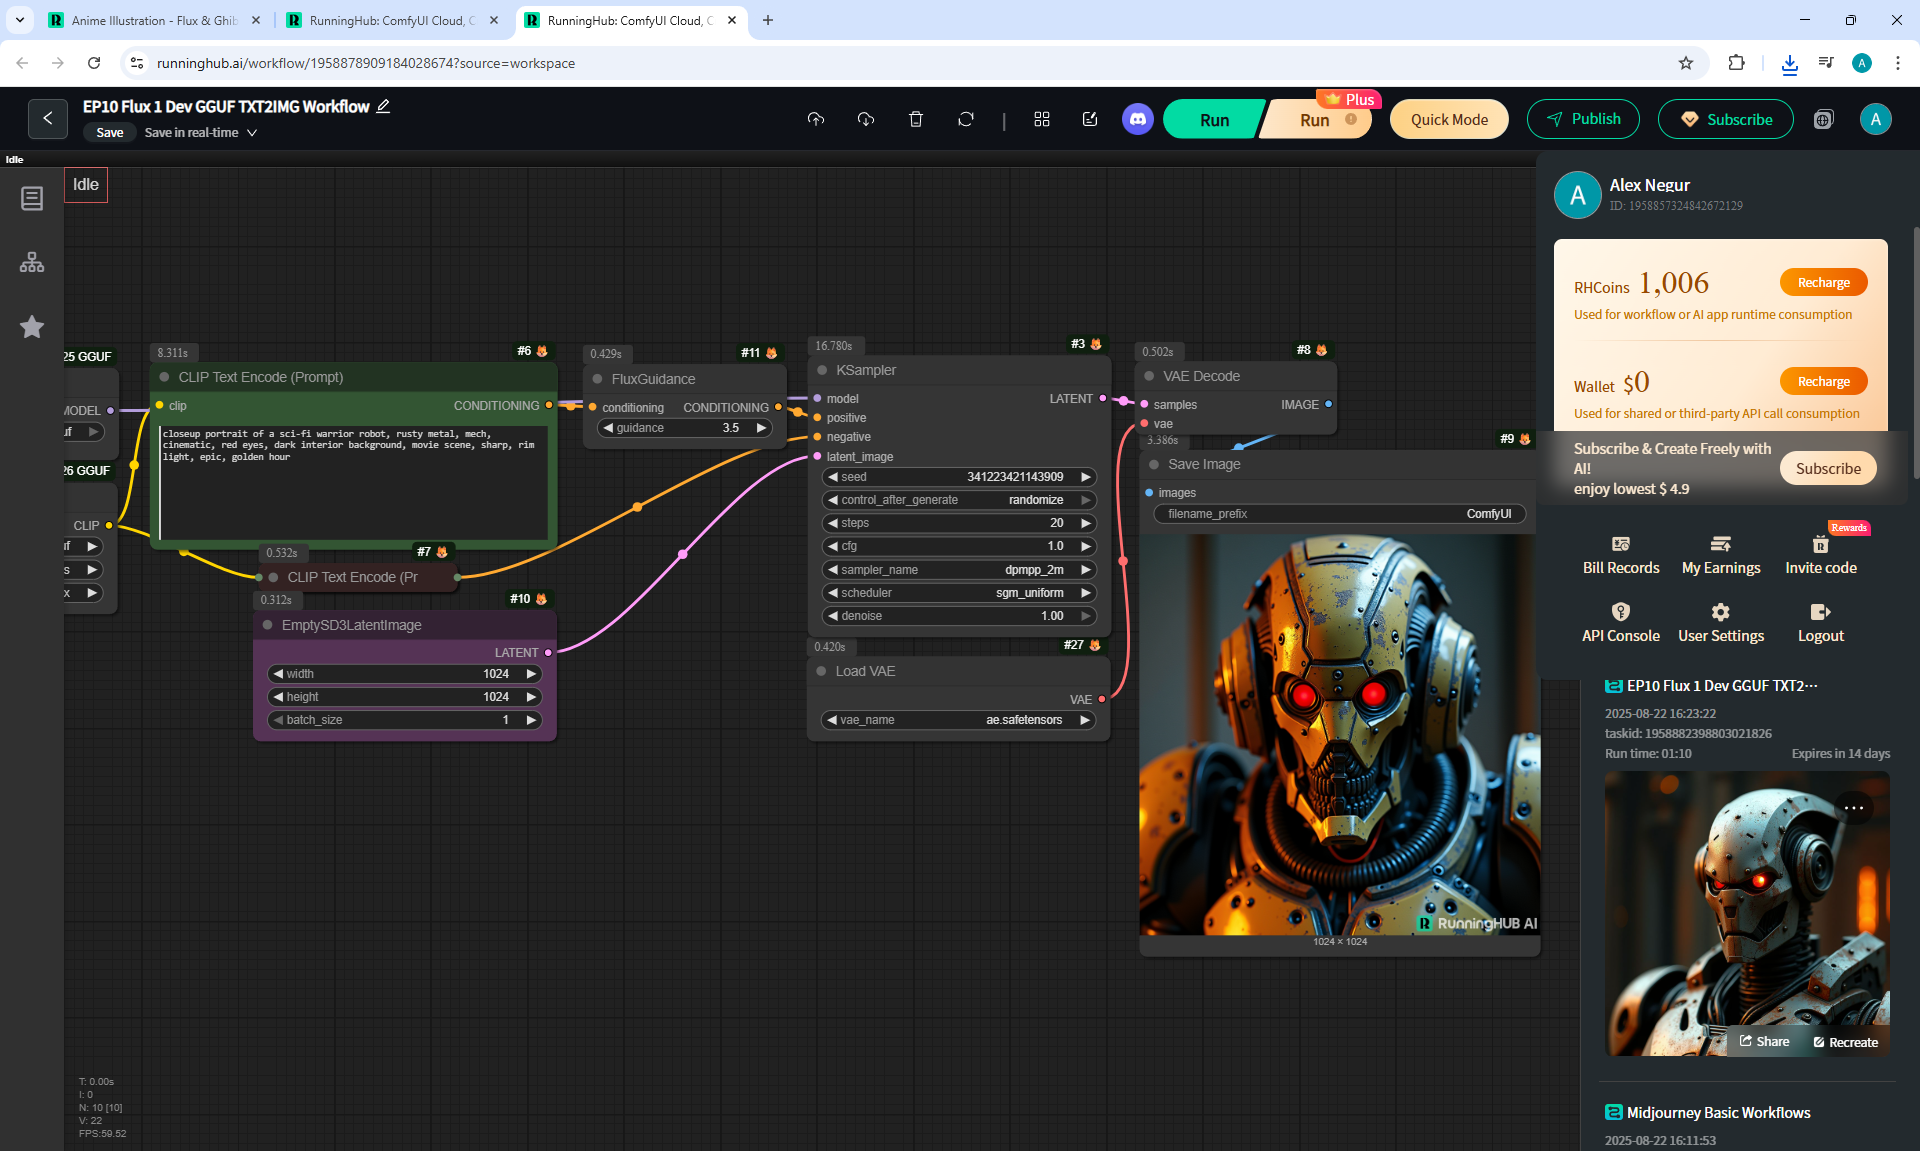Increase guidance value with right arrow
The height and width of the screenshot is (1151, 1920).
[761, 428]
